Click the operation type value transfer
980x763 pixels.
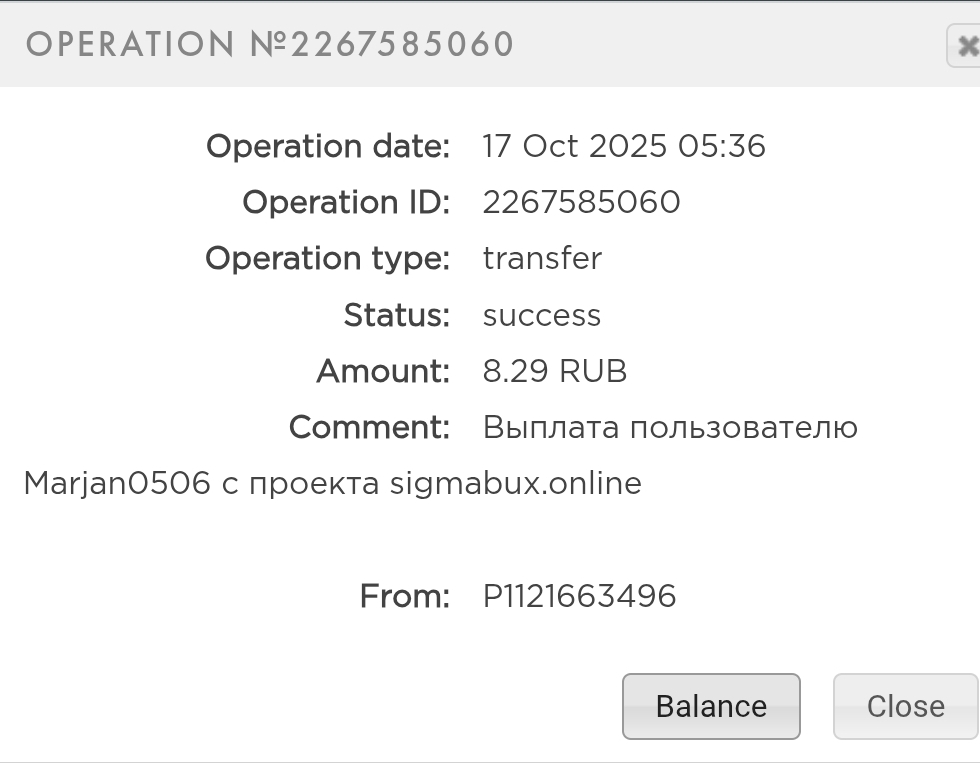(542, 258)
